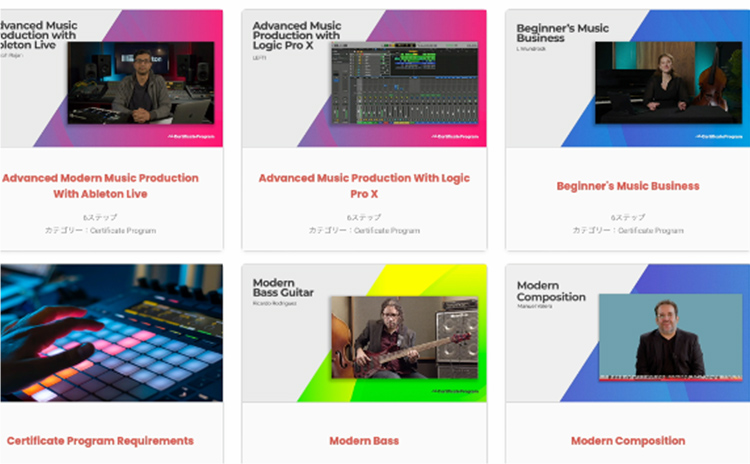Screen dimensions: 750x464
Task: Open the Modern Bass title link
Action: pos(364,441)
